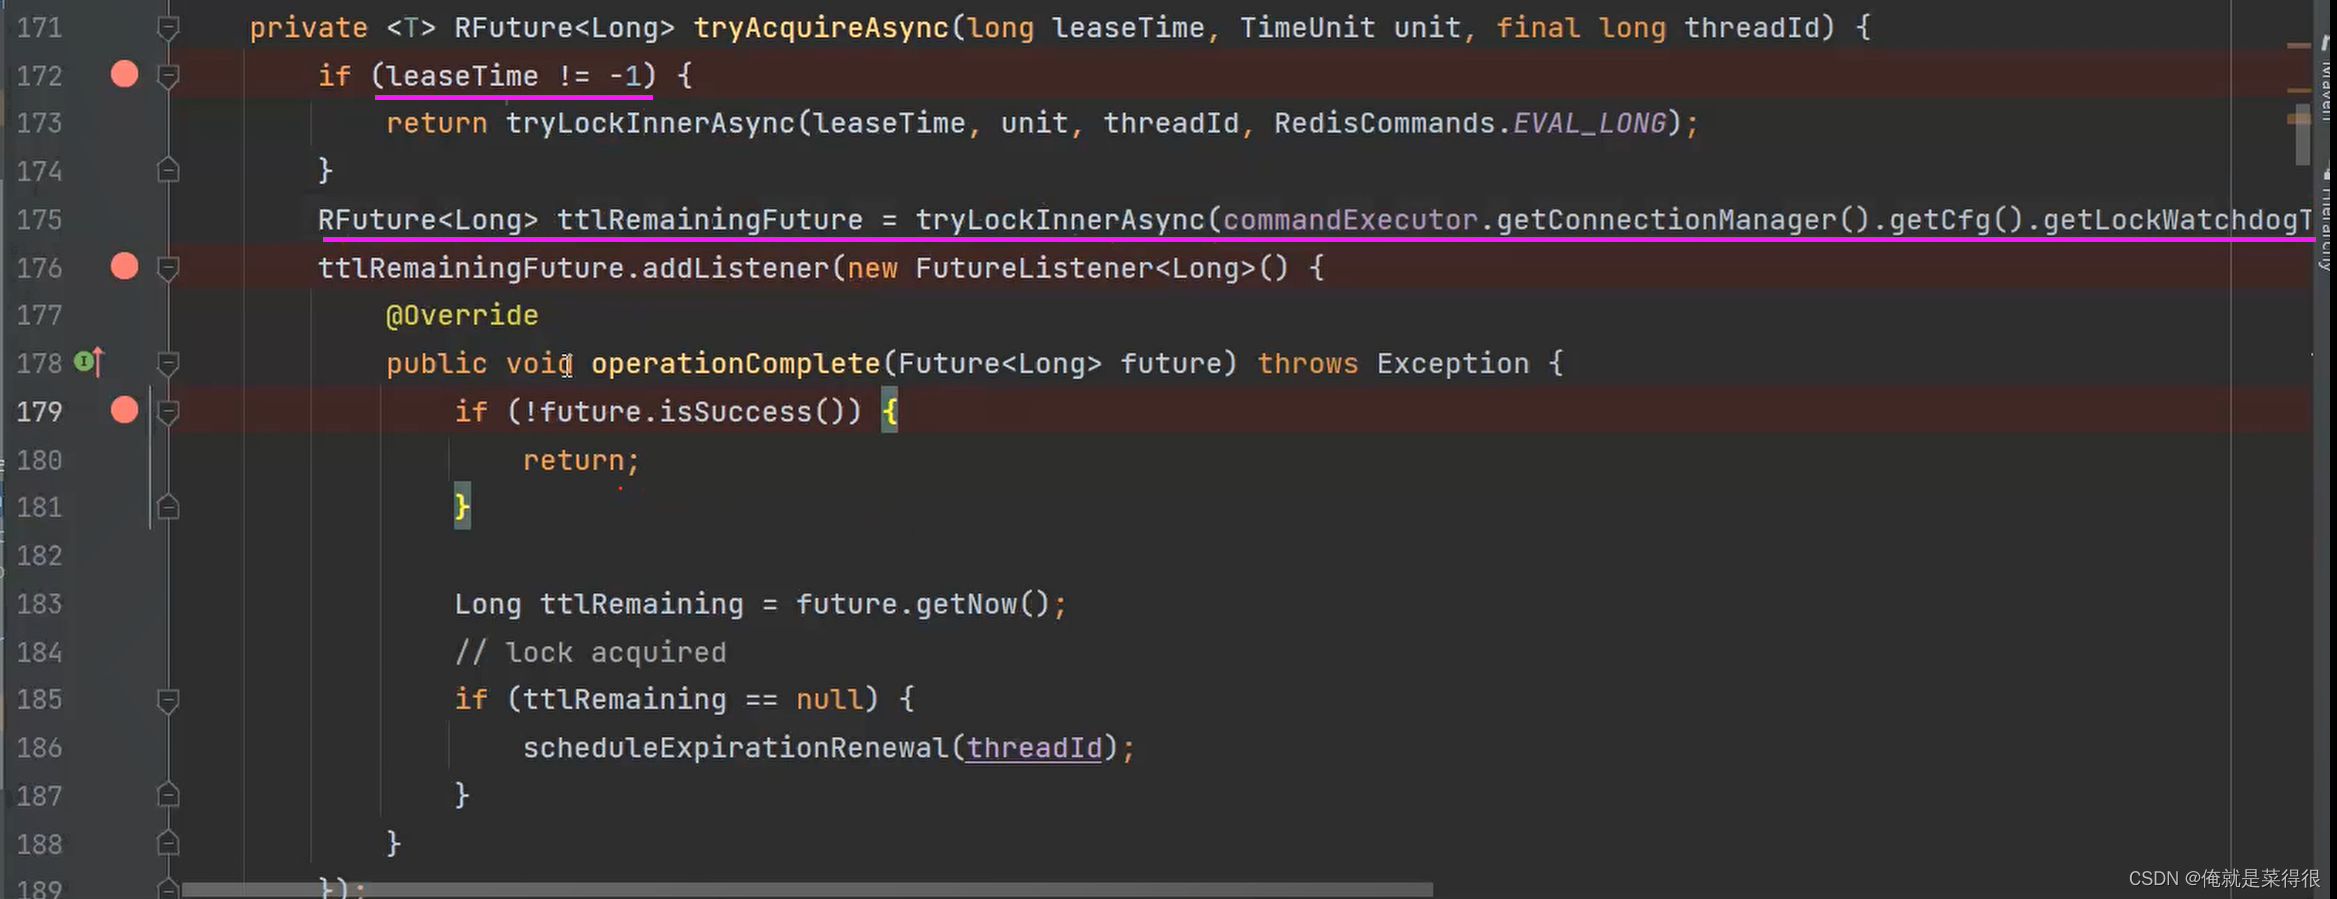Click fold end marker at line 188

pos(168,843)
